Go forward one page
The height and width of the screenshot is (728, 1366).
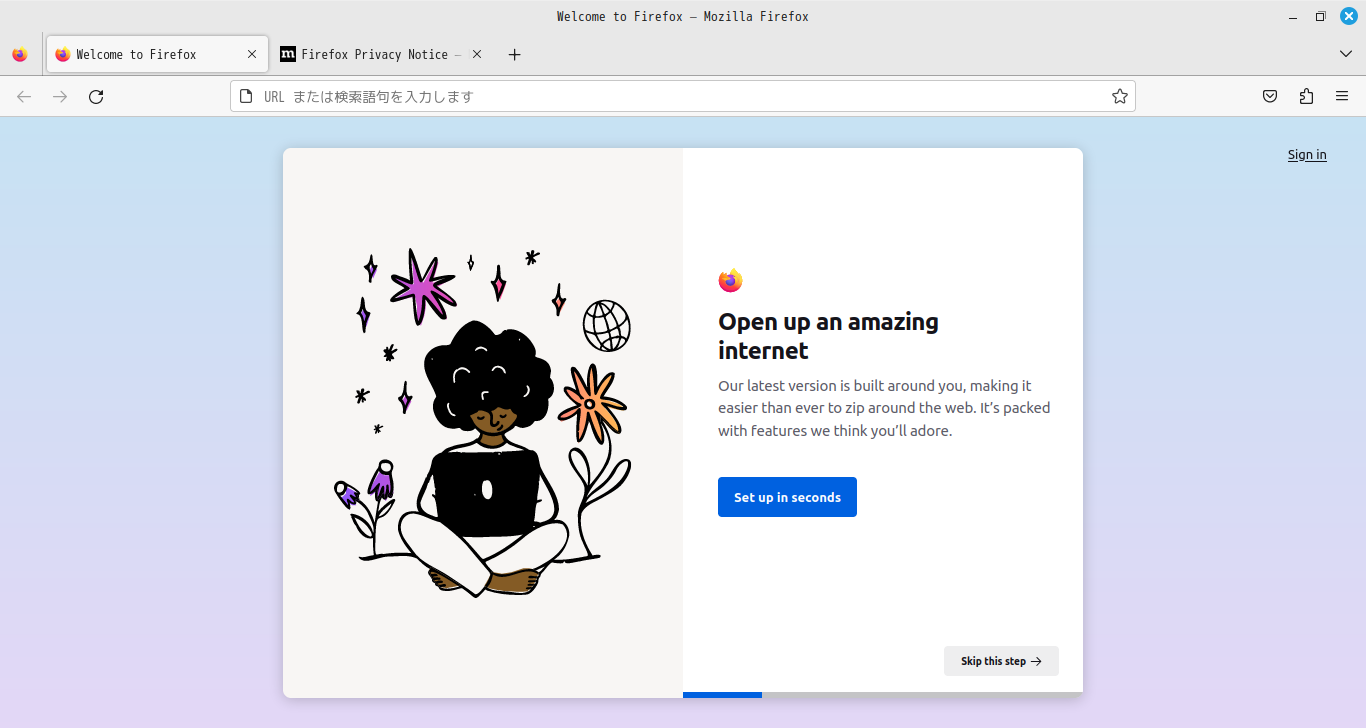pos(60,97)
